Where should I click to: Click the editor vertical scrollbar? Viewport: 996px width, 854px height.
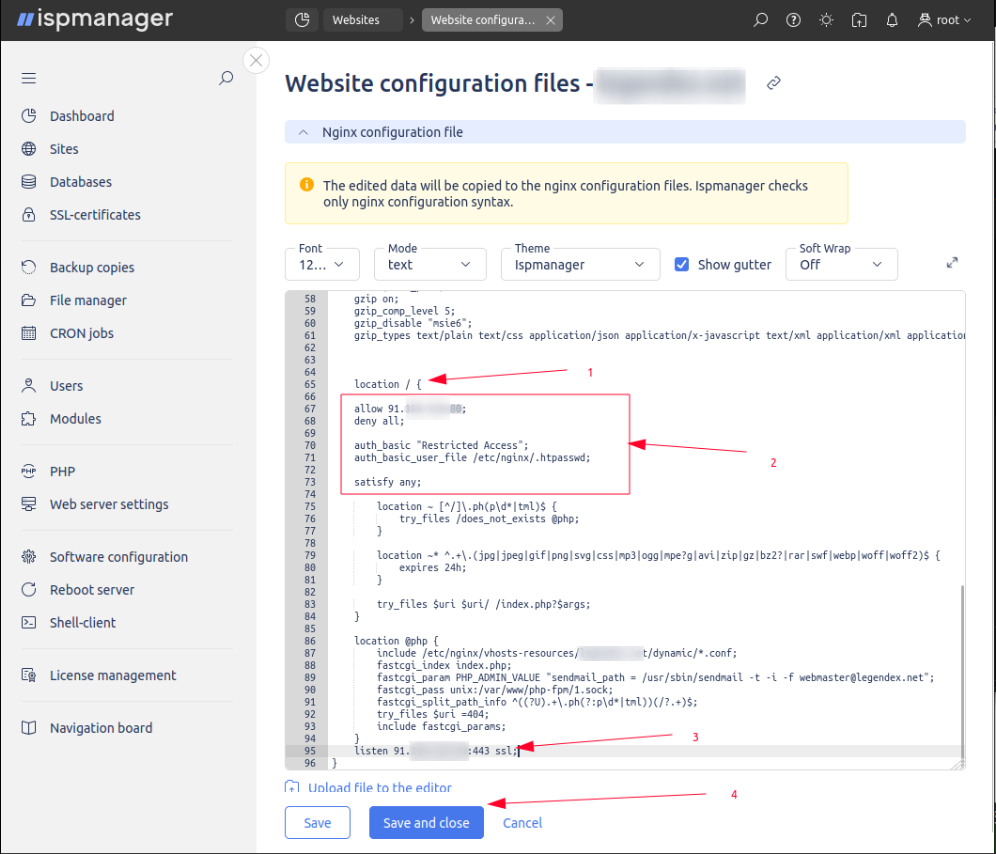[x=961, y=670]
